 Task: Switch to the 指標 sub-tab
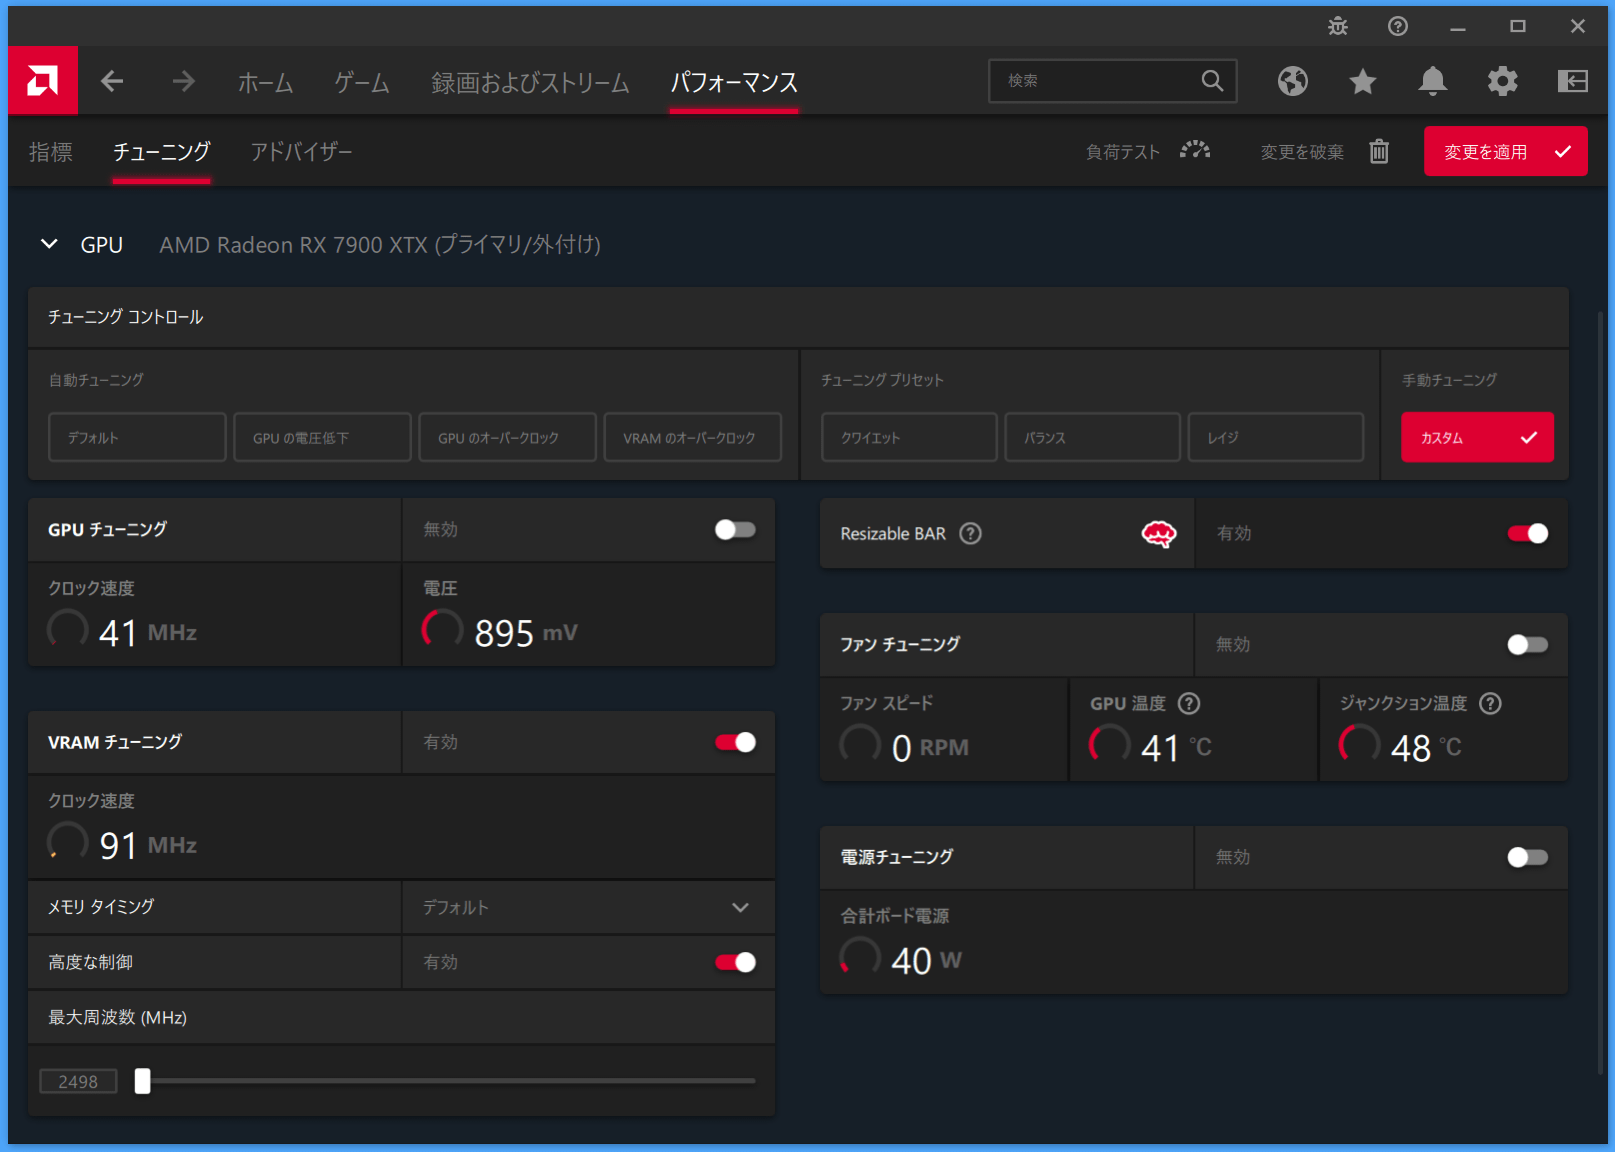point(51,152)
